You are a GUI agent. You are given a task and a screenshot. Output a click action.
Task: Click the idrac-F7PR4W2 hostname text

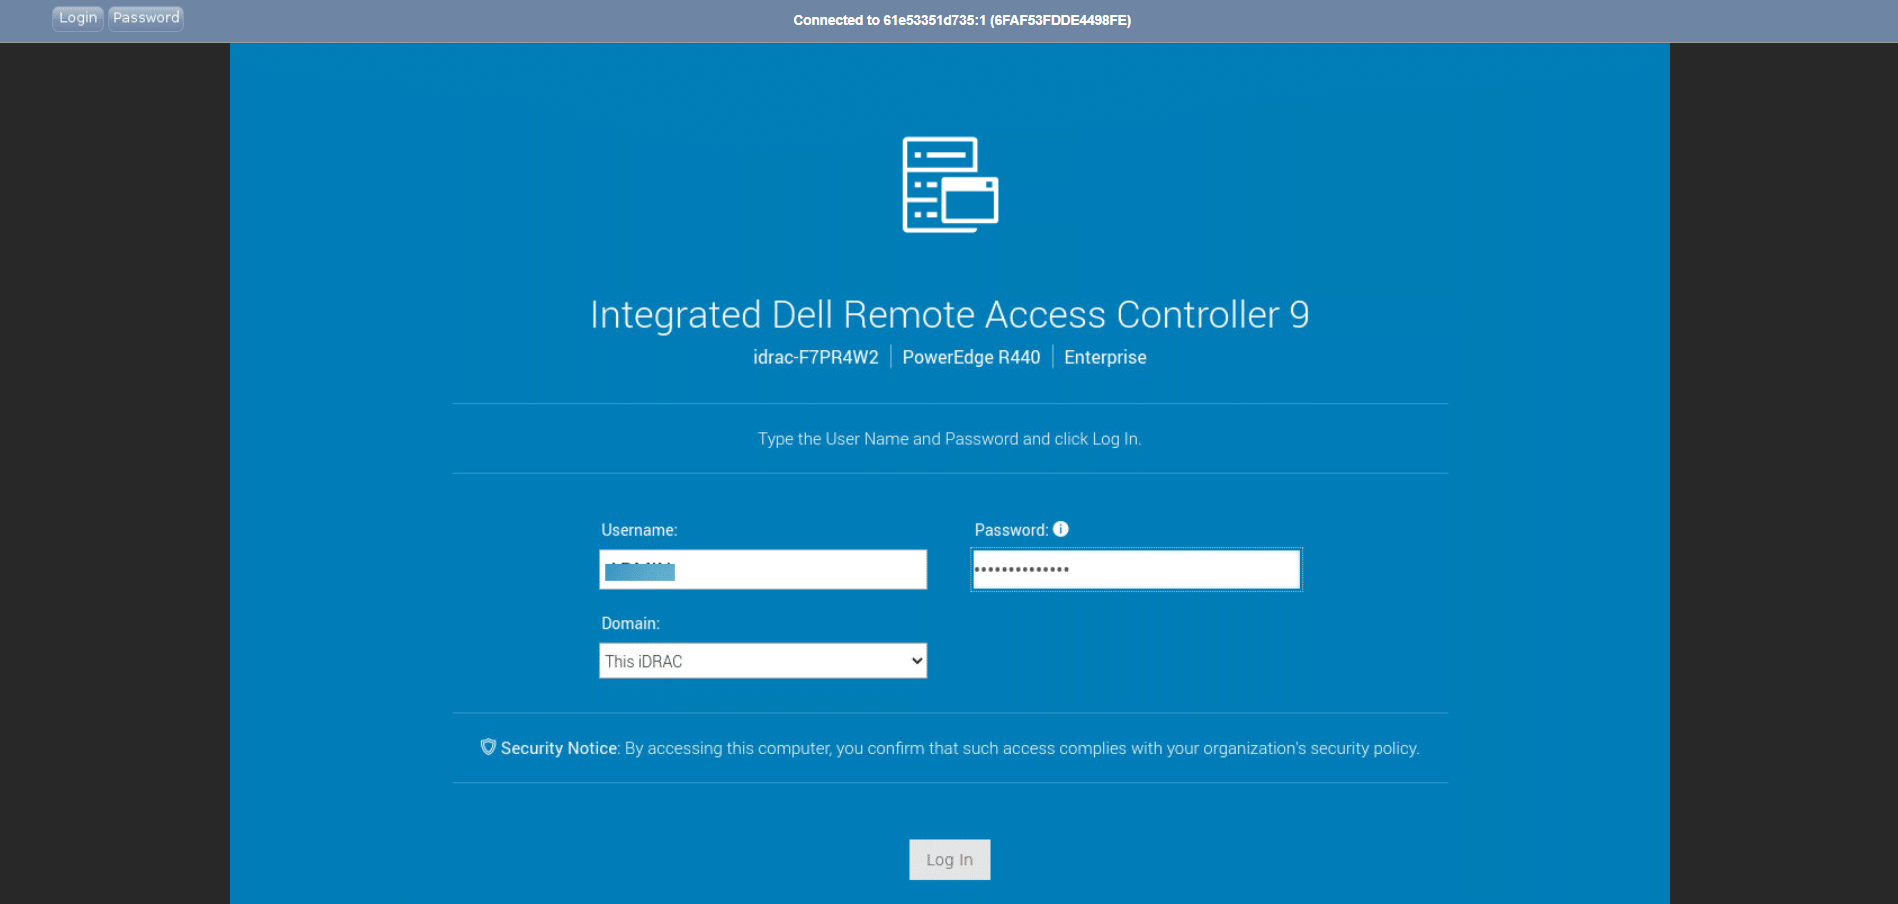[x=815, y=357]
